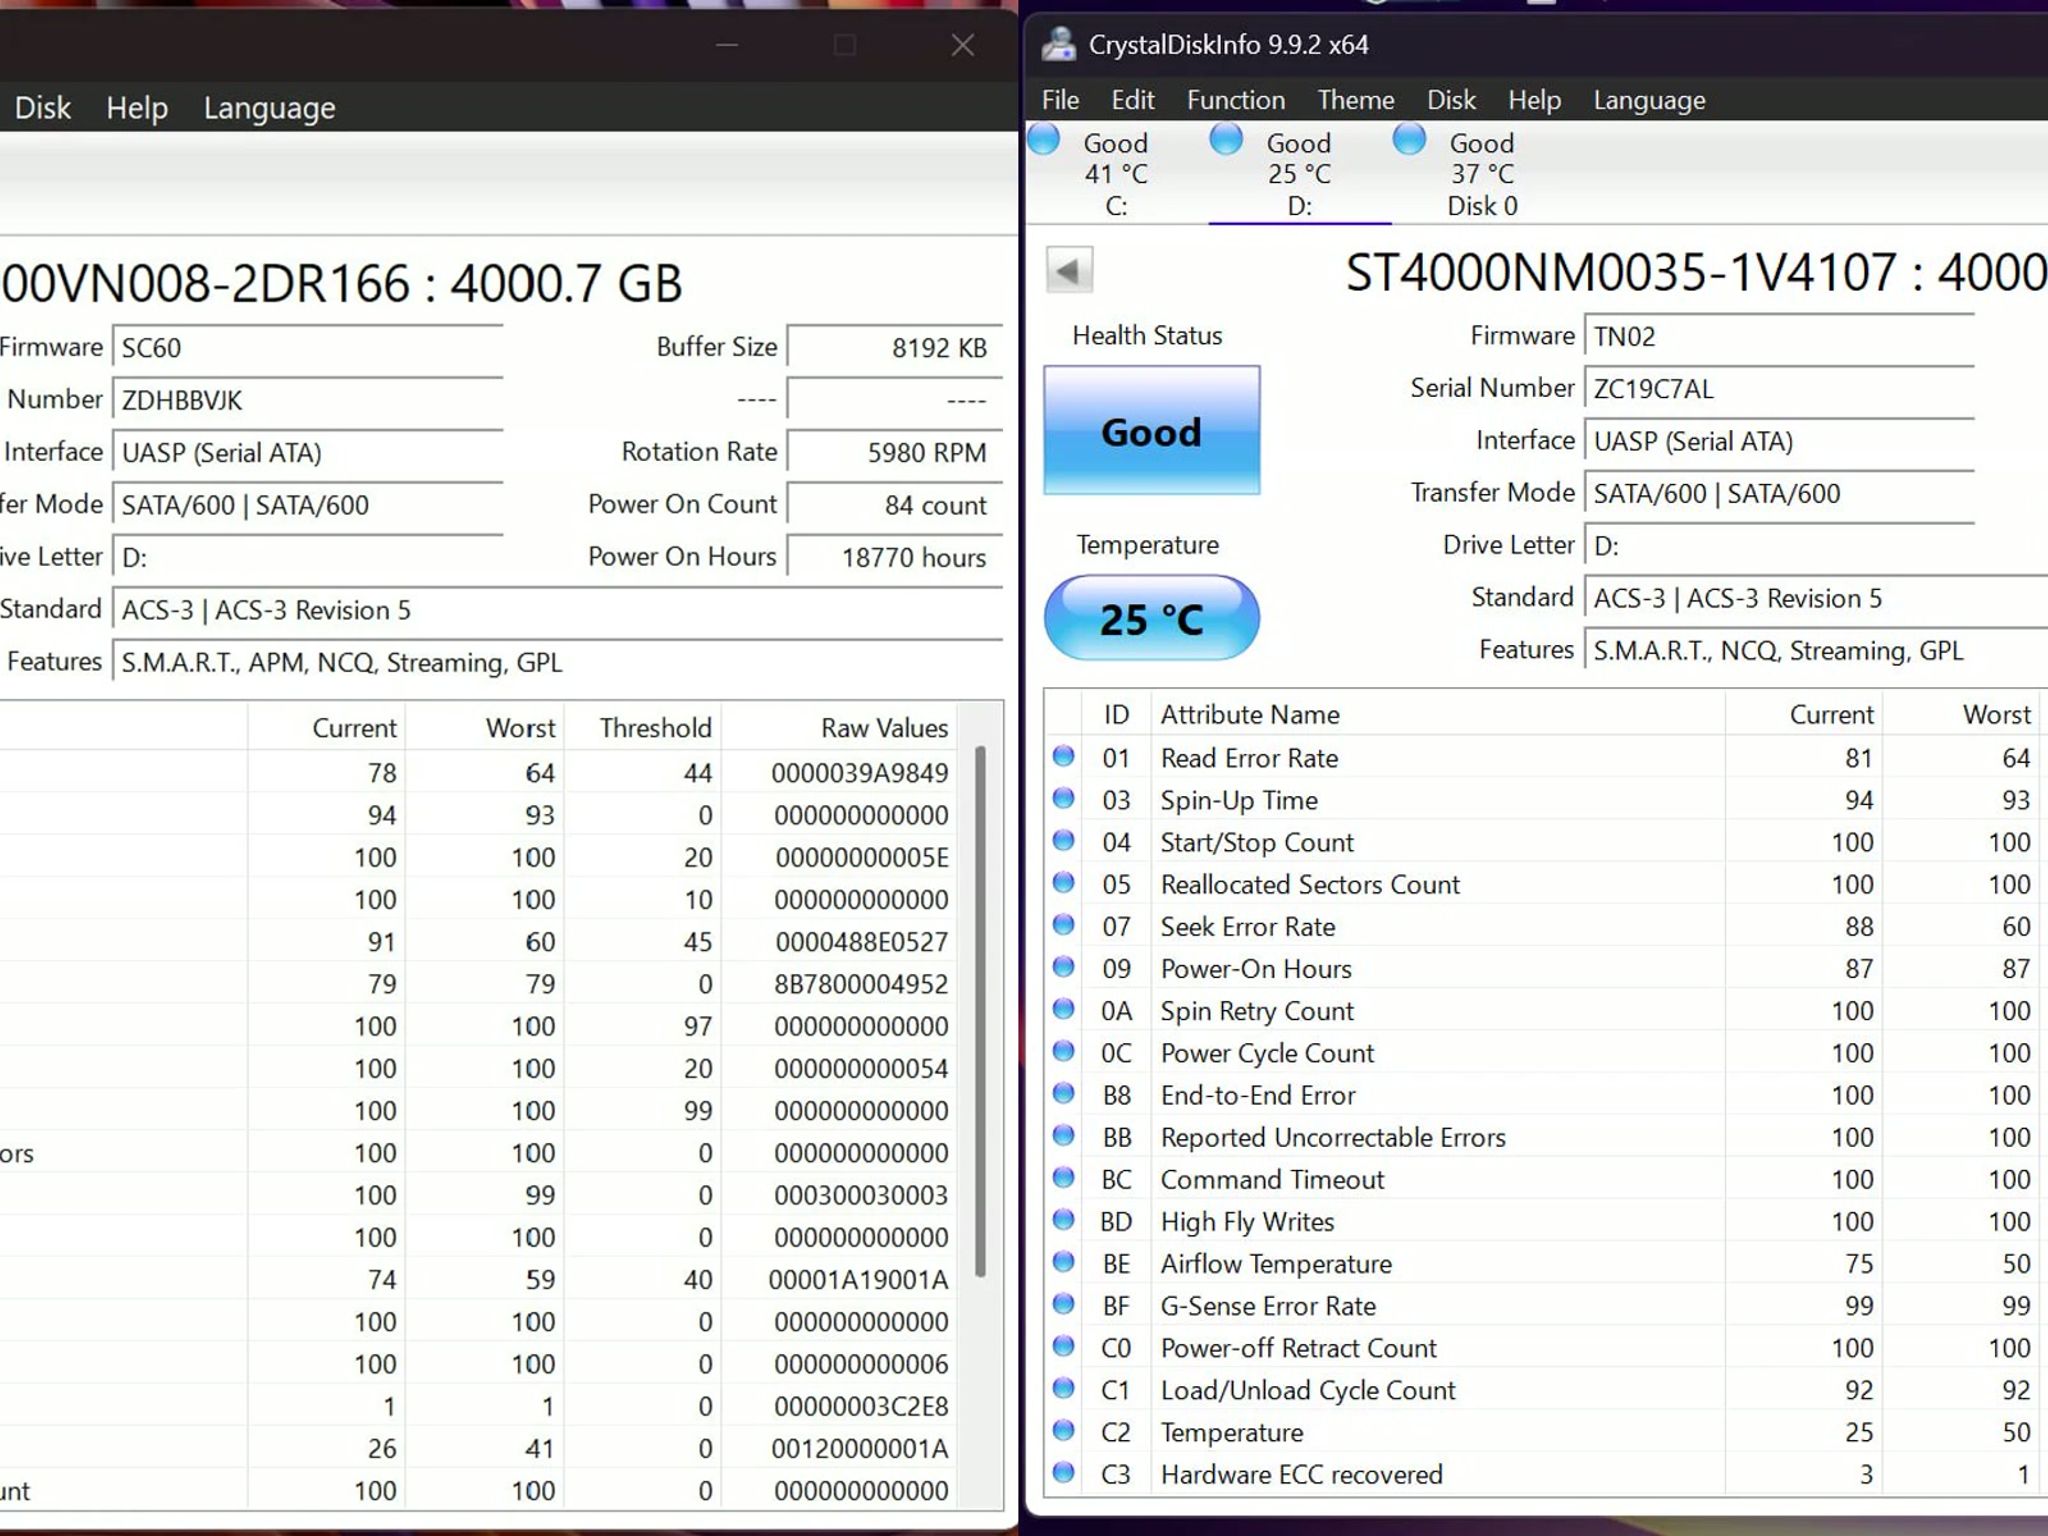The width and height of the screenshot is (2048, 1536).
Task: Click the Serial Number field ZC19C7AL
Action: pyautogui.click(x=1779, y=388)
